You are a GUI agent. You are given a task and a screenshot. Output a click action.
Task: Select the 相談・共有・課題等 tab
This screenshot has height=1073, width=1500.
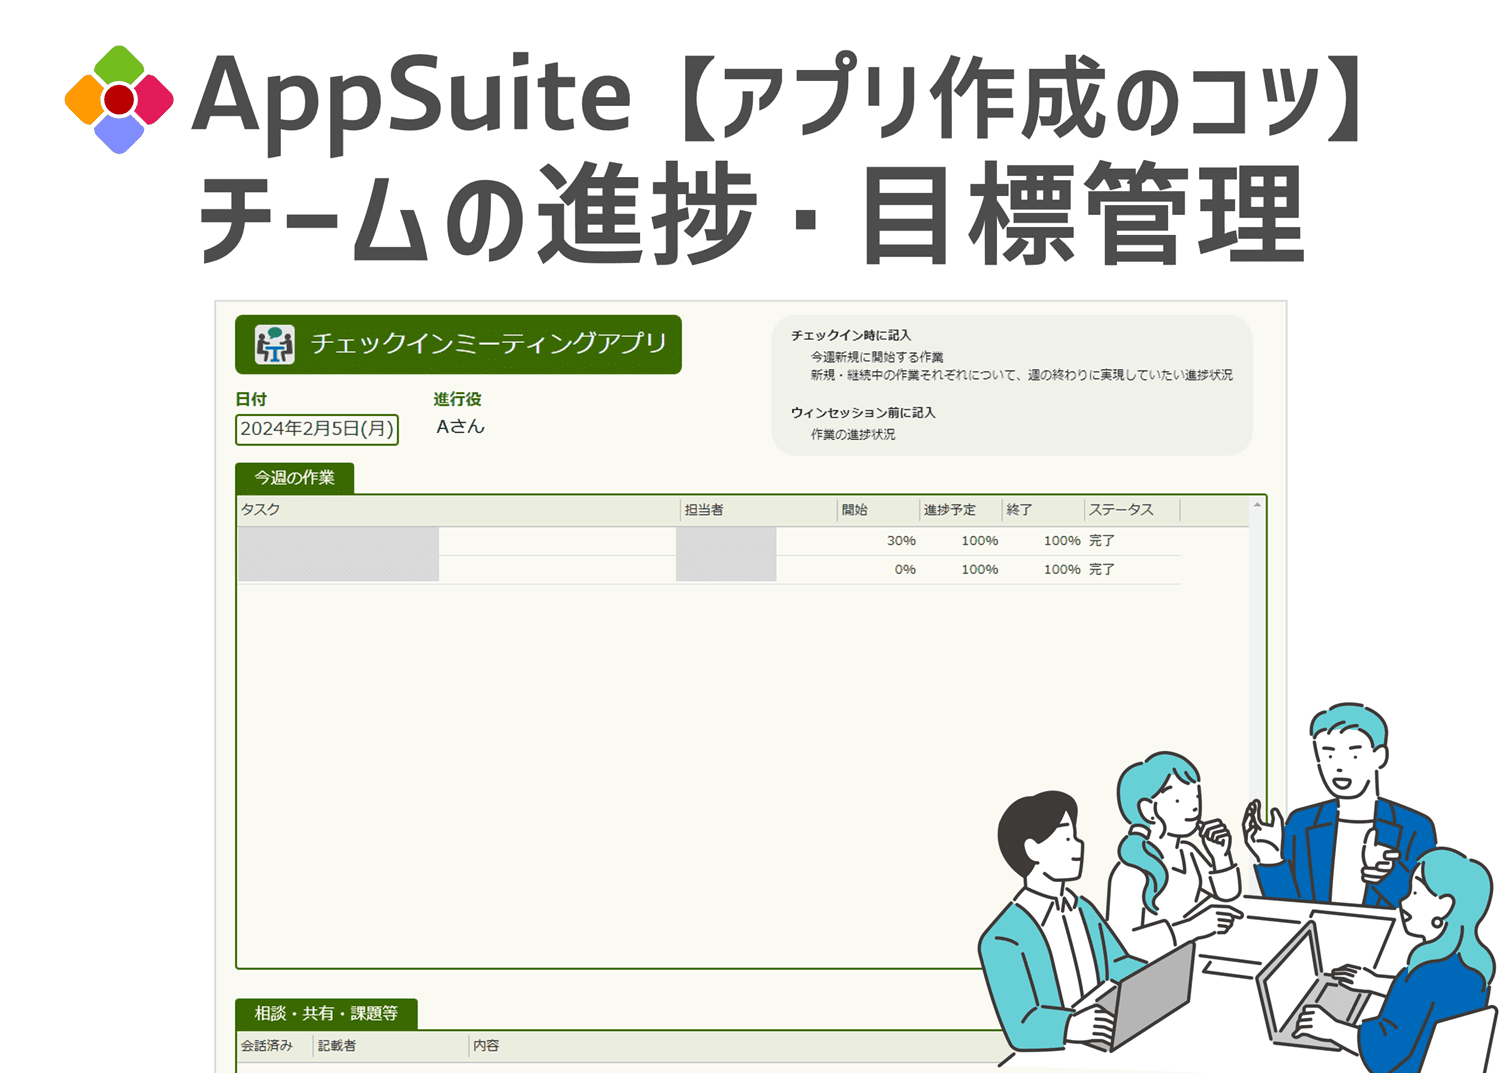tap(326, 1014)
